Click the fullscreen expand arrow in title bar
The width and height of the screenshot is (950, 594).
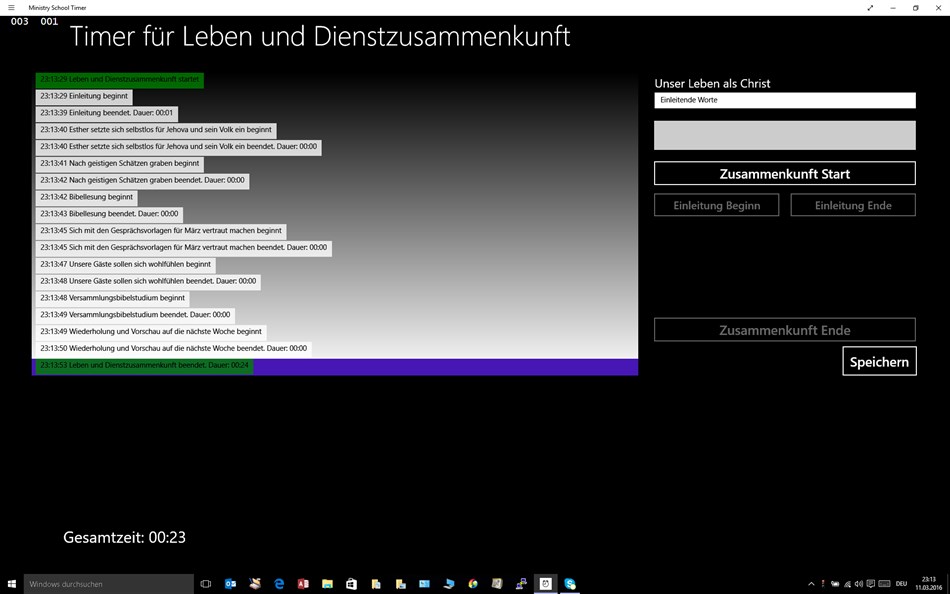tap(870, 8)
